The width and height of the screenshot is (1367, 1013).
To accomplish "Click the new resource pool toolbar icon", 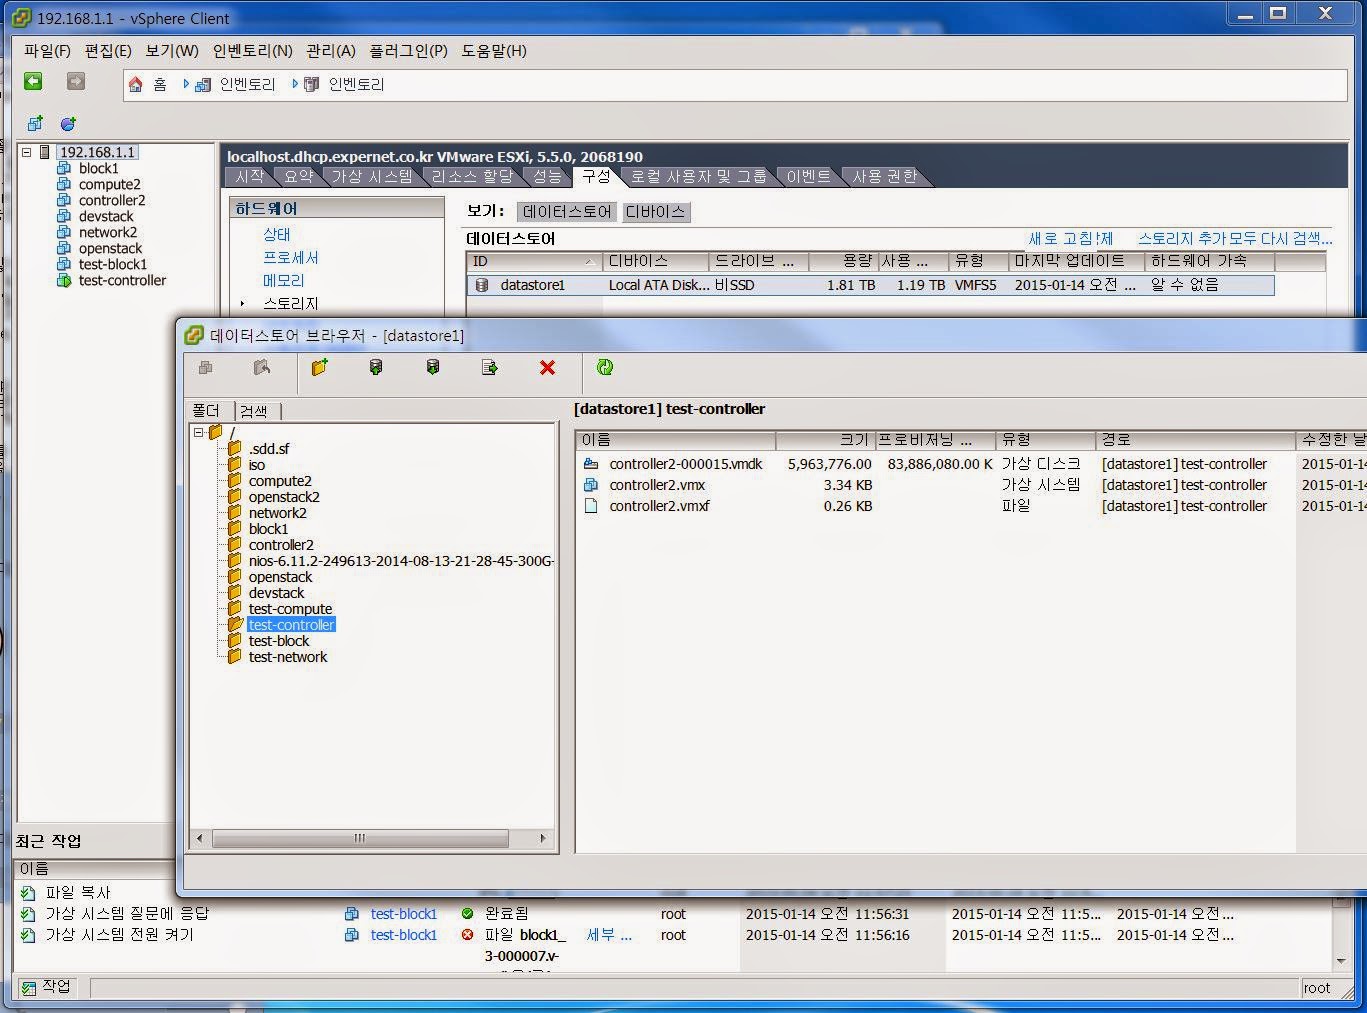I will [68, 124].
